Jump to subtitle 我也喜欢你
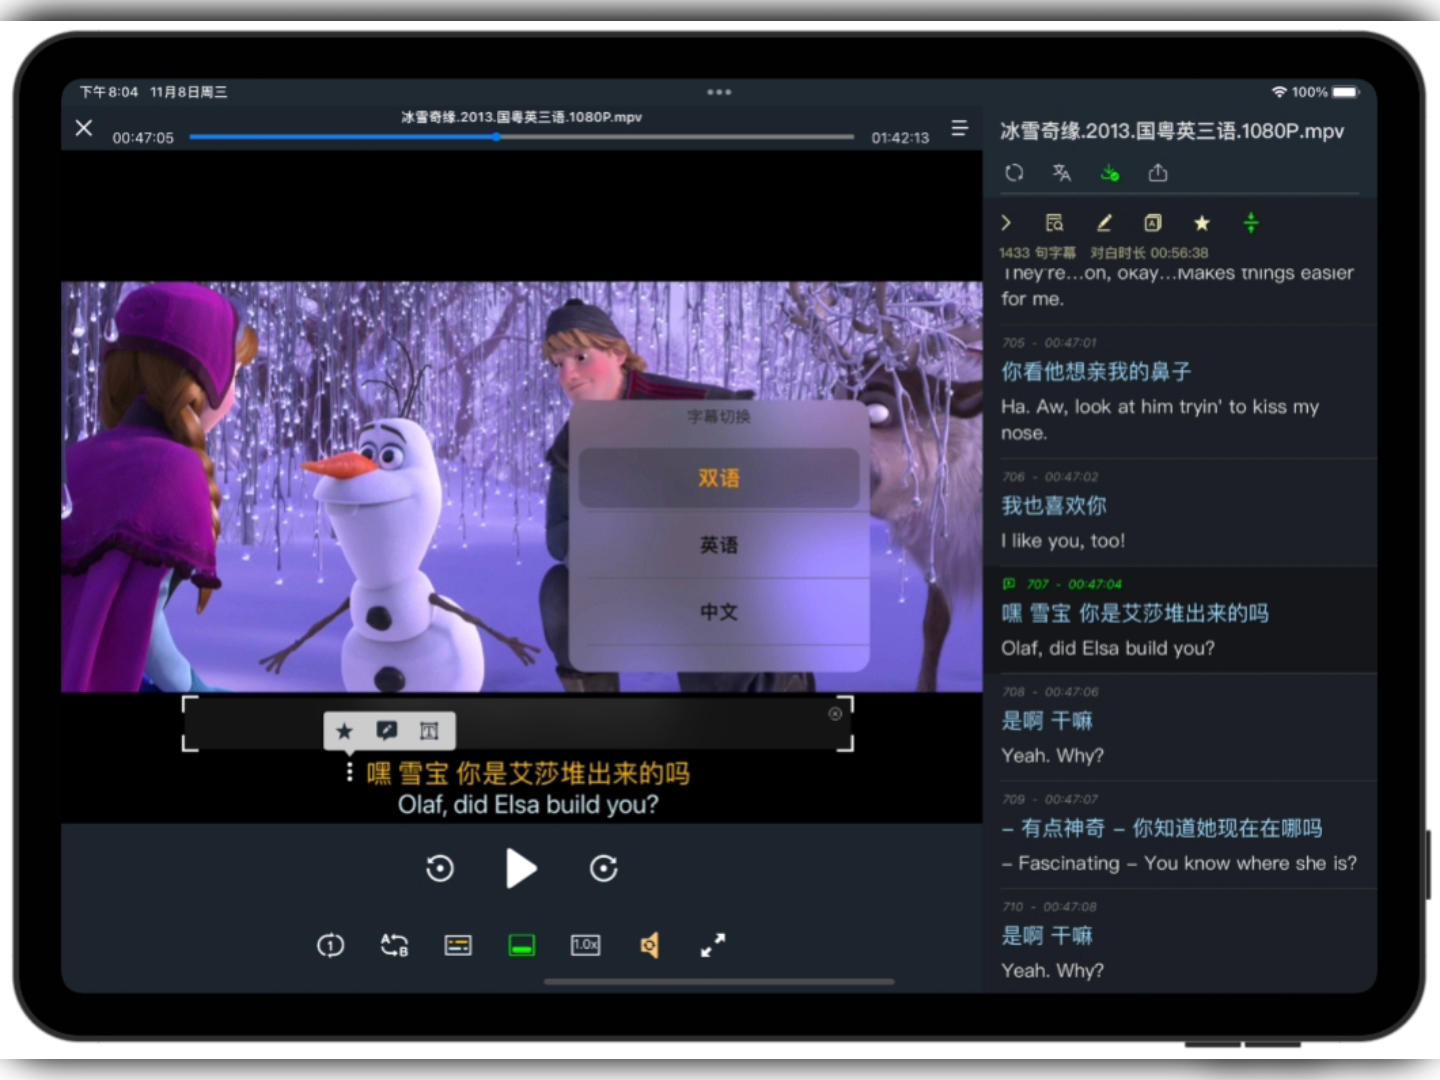The image size is (1440, 1080). (1054, 506)
